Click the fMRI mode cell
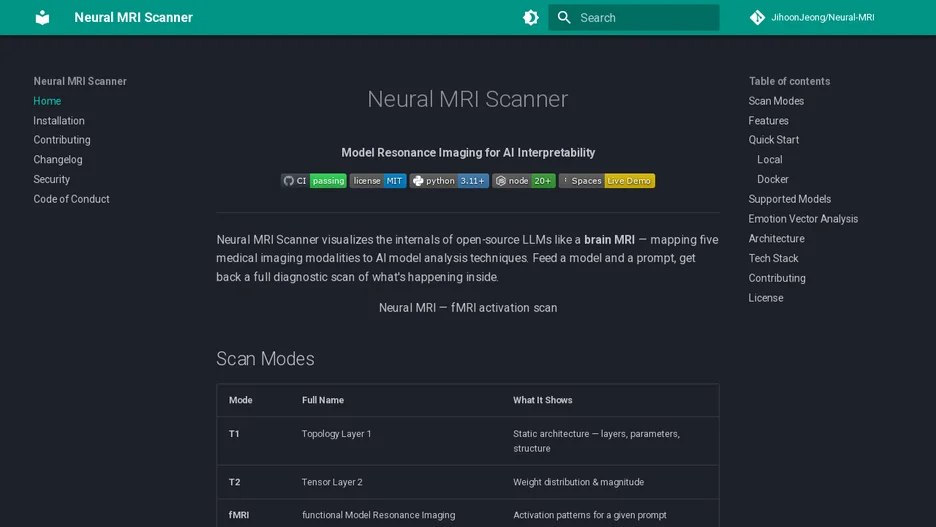Viewport: 936px width, 527px height. 239,514
